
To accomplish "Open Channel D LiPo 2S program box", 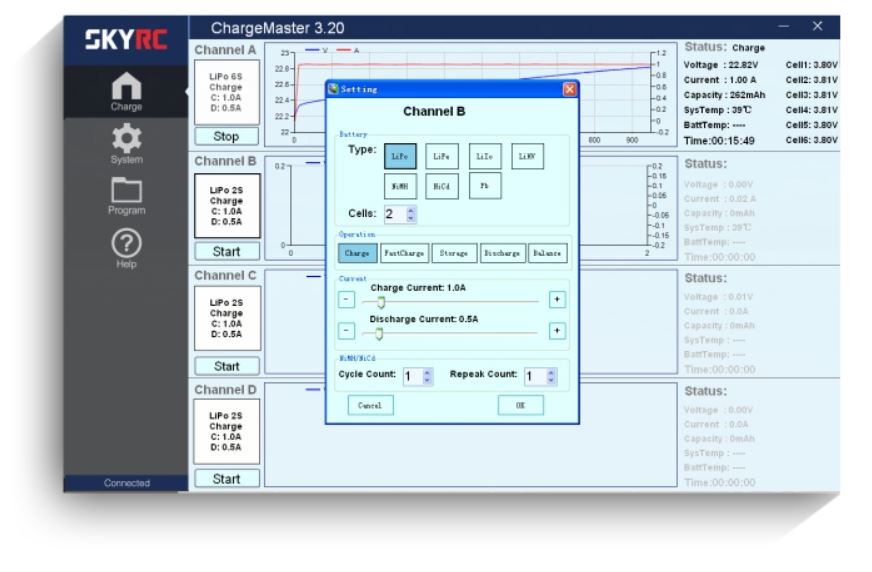I will click(x=226, y=432).
